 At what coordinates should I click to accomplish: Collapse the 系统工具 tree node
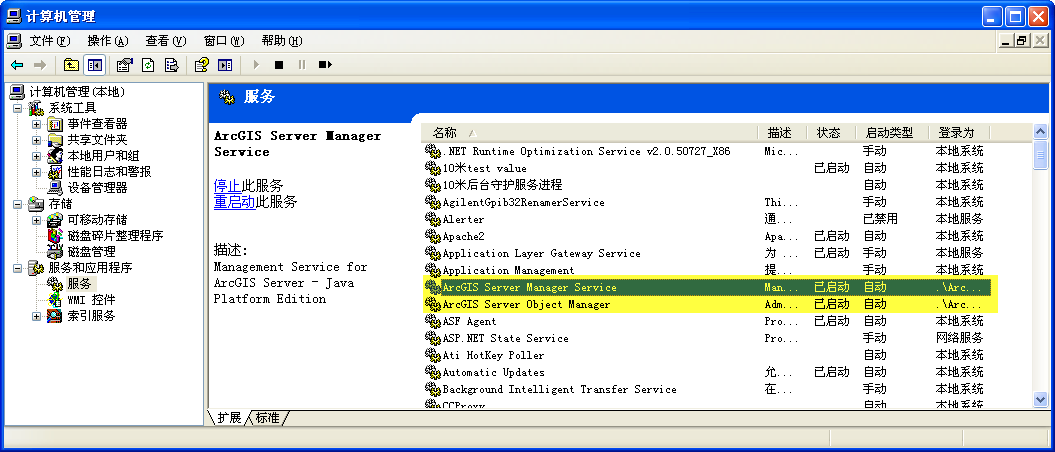point(17,108)
